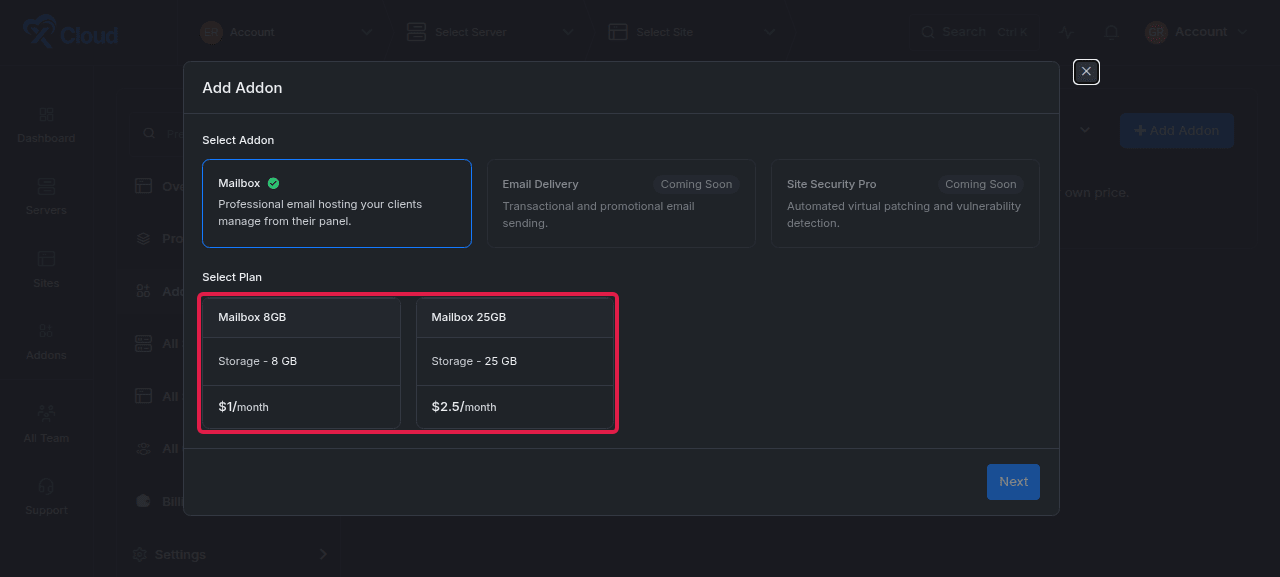
Task: Click the Add Addon dialog title
Action: [242, 88]
